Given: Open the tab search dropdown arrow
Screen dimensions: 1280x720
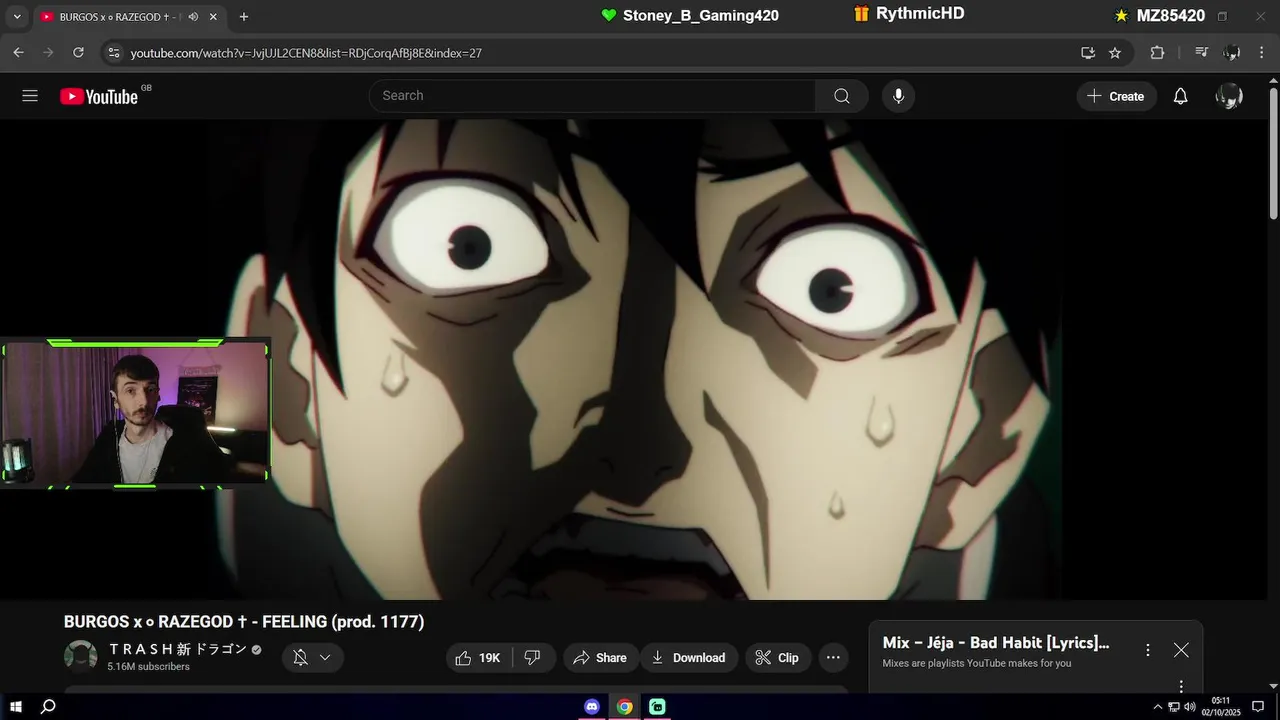Looking at the screenshot, I should tap(16, 17).
